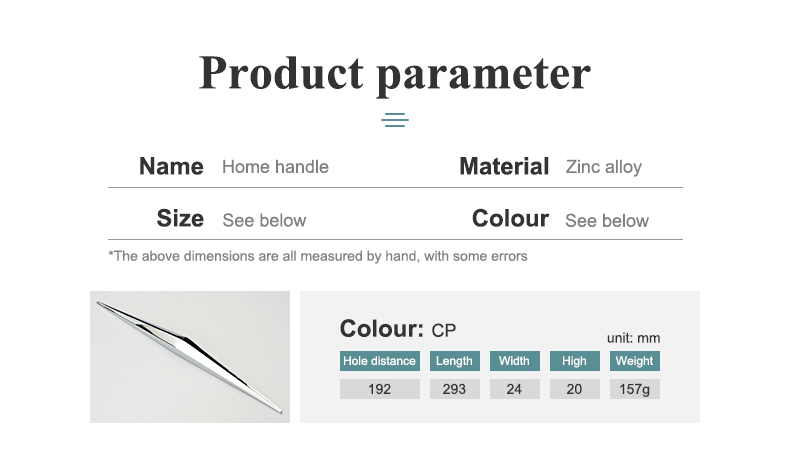Screen dimensions: 790x463
Task: Click the High header cell
Action: pos(574,361)
